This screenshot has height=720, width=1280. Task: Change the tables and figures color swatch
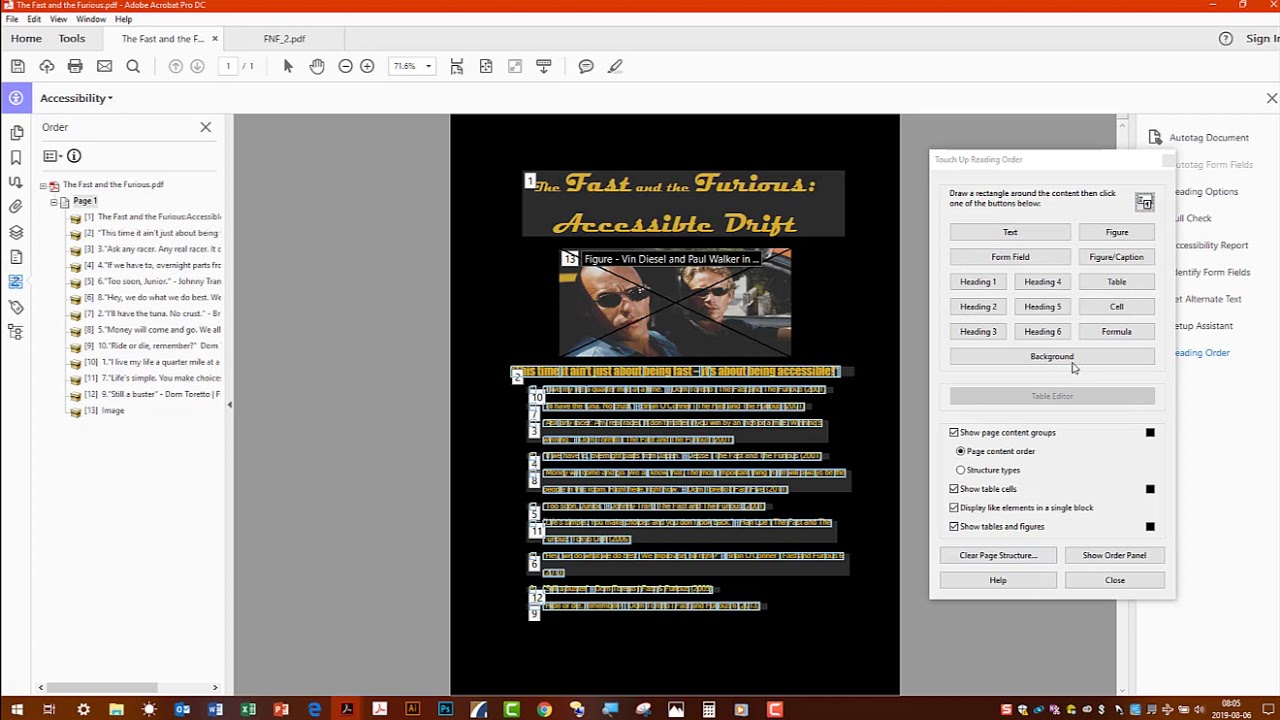click(1150, 527)
